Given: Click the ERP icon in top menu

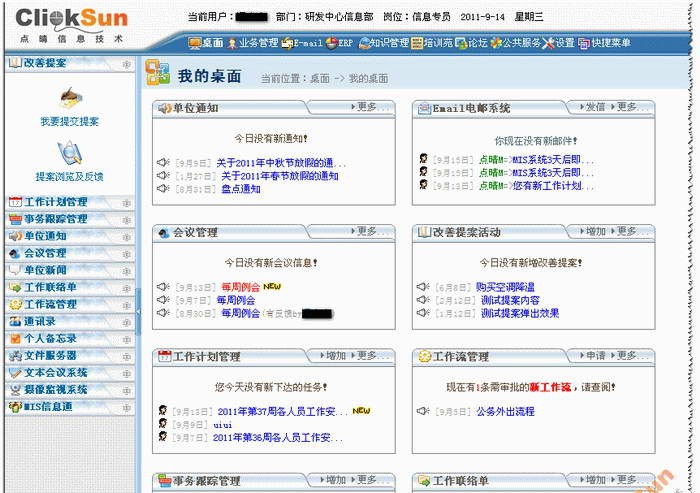Looking at the screenshot, I should click(331, 43).
